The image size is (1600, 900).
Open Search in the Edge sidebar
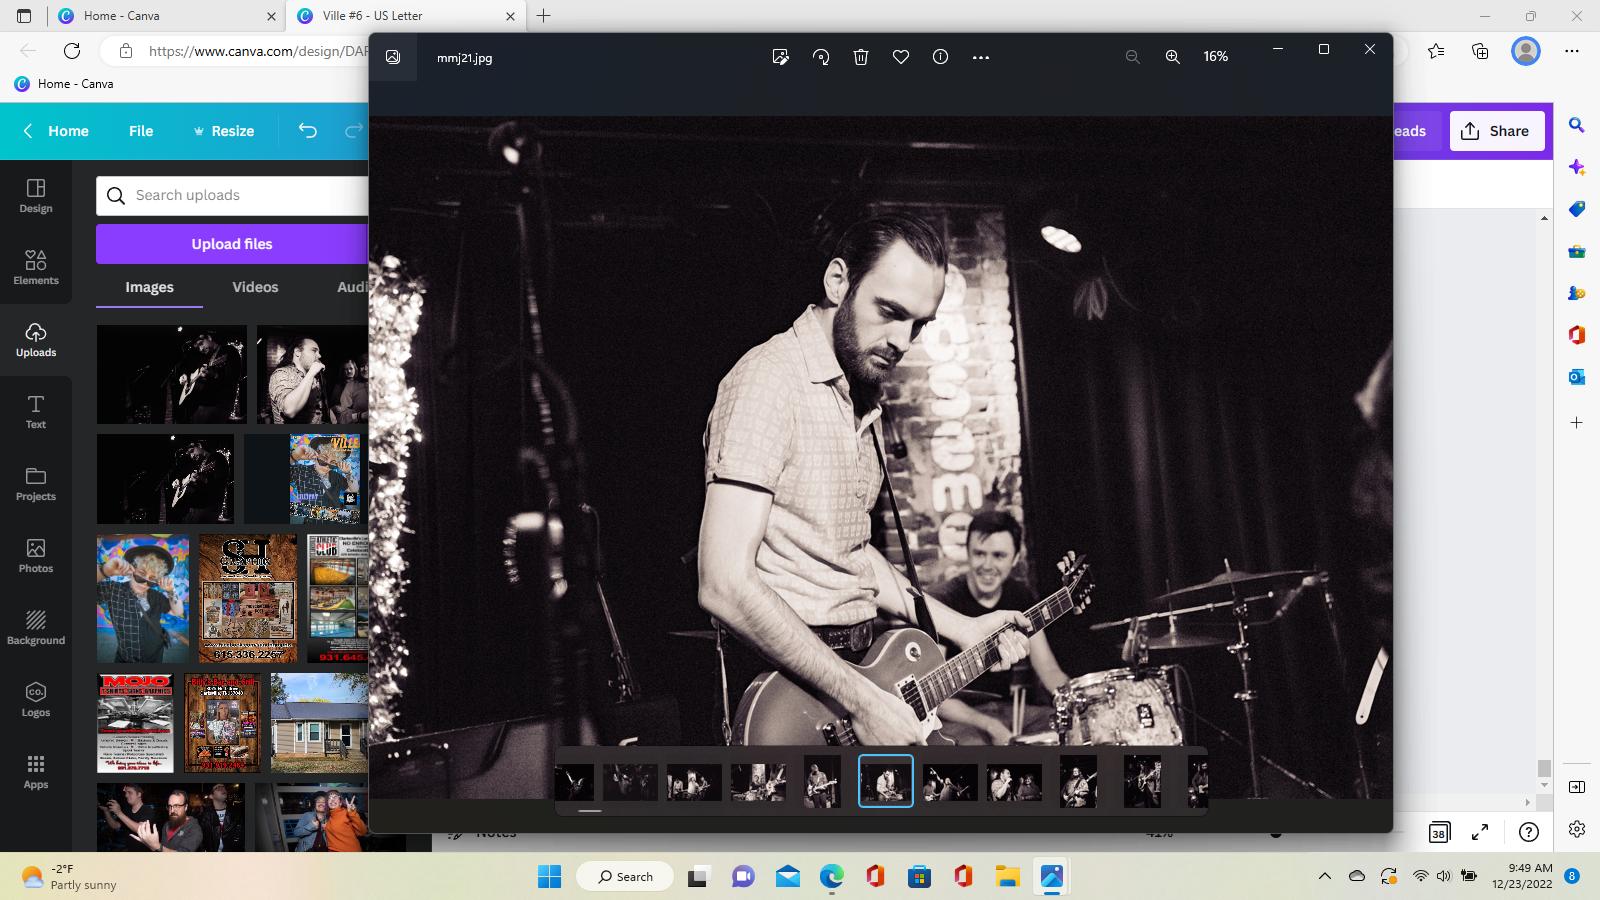coord(1577,125)
